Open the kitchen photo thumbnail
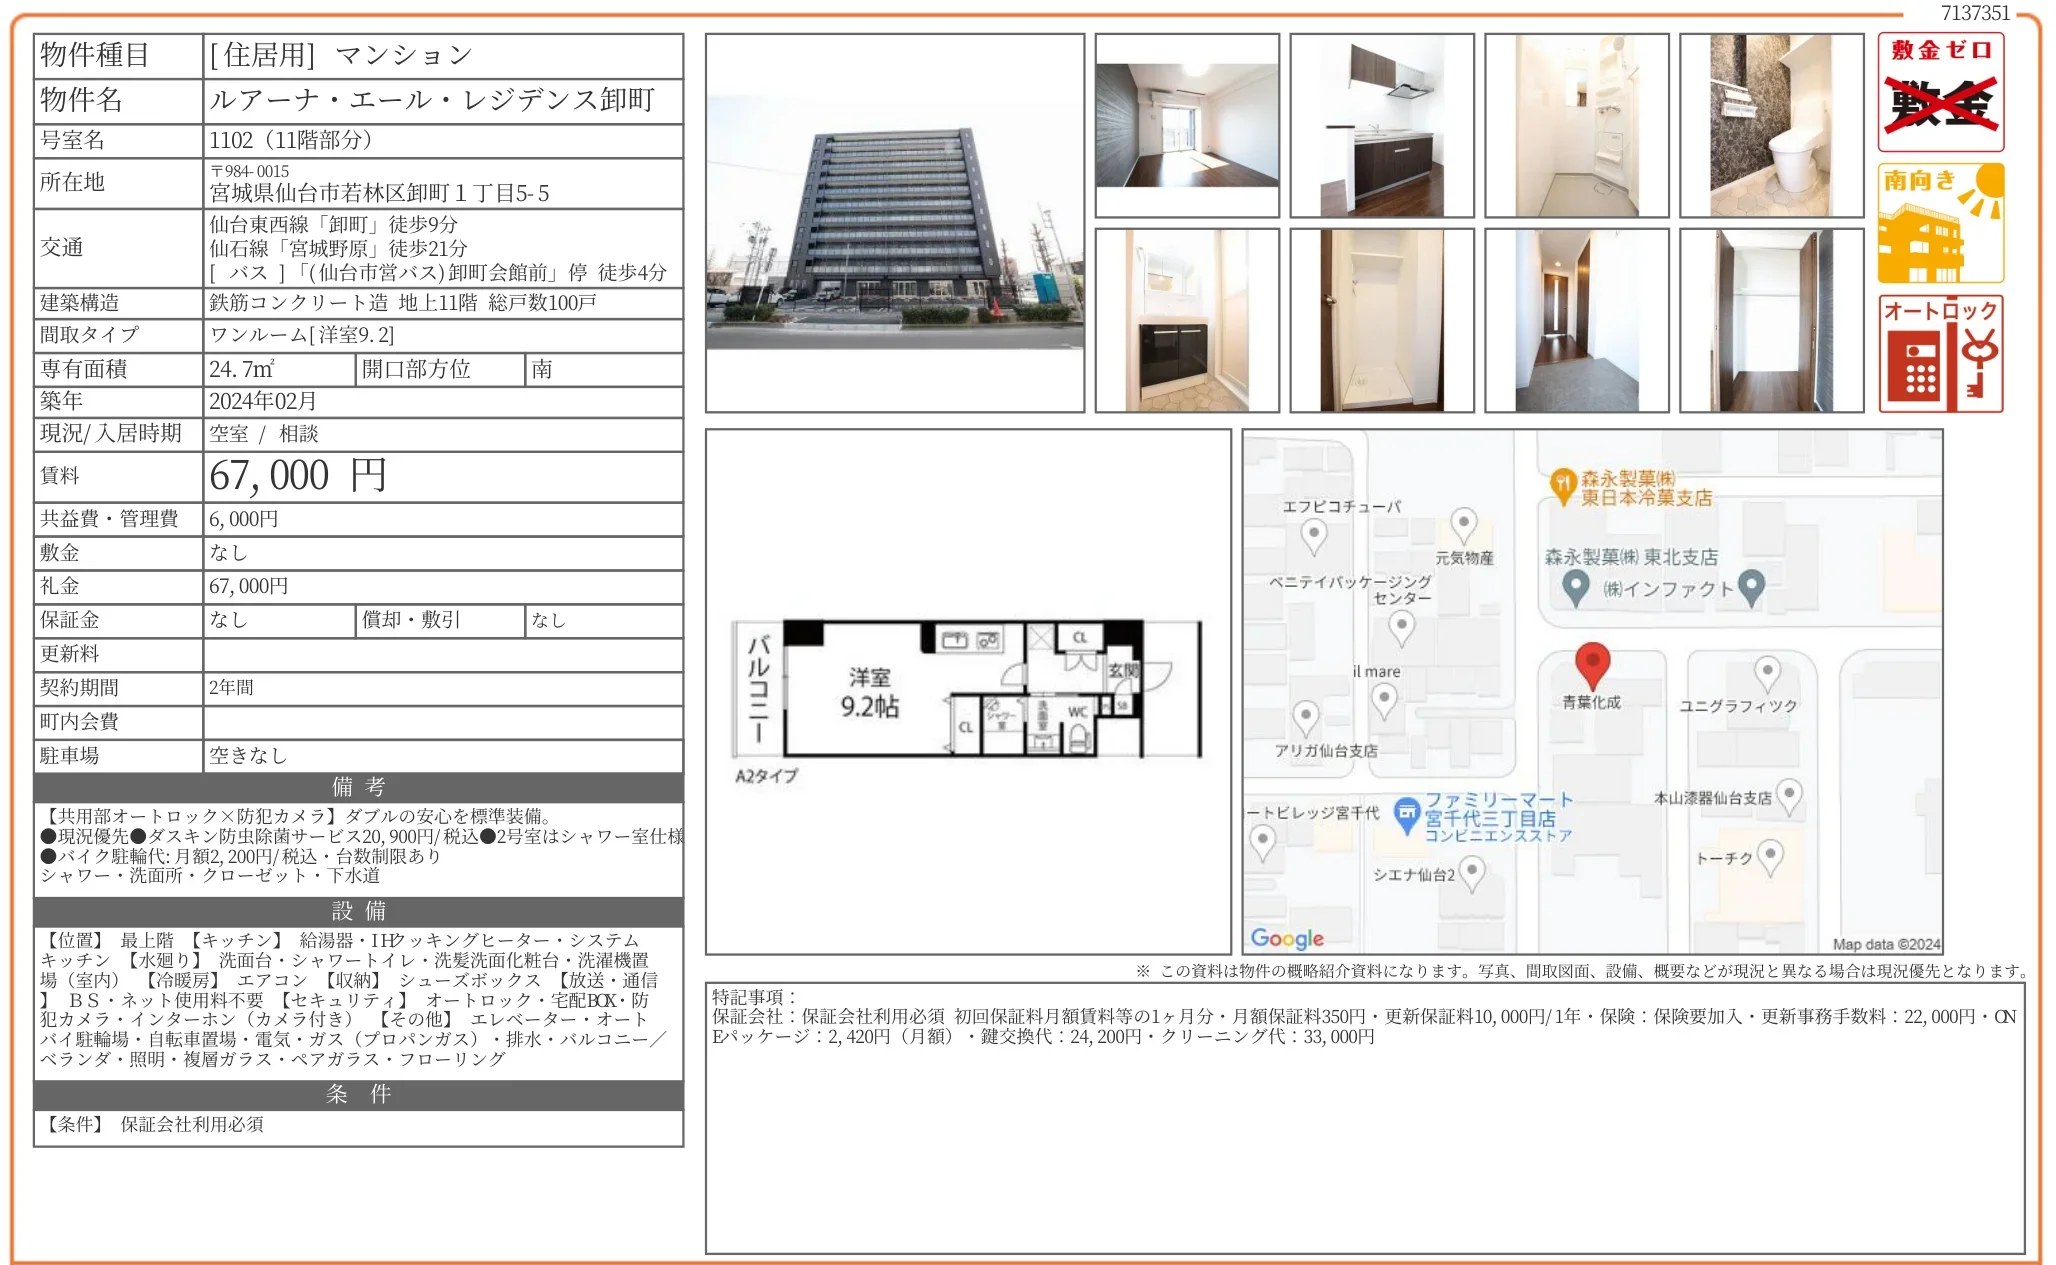The image size is (2056, 1265). pos(1382,125)
